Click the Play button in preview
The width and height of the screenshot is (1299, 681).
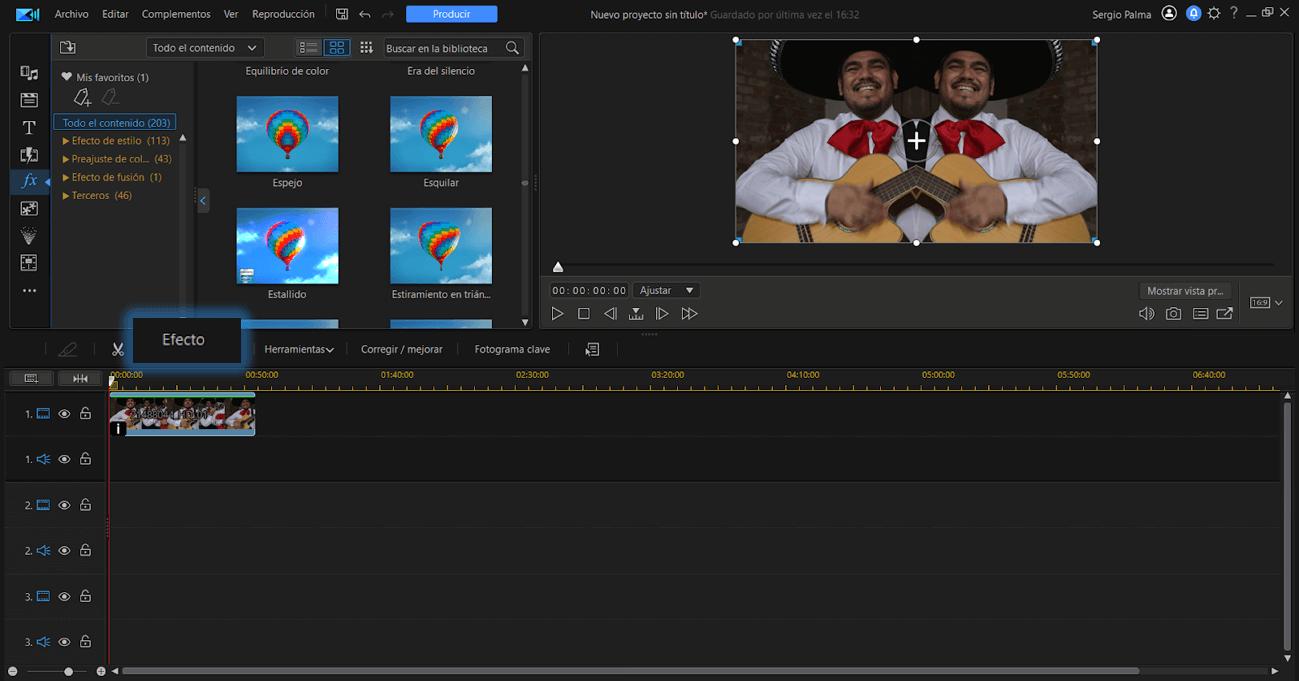[x=558, y=314]
